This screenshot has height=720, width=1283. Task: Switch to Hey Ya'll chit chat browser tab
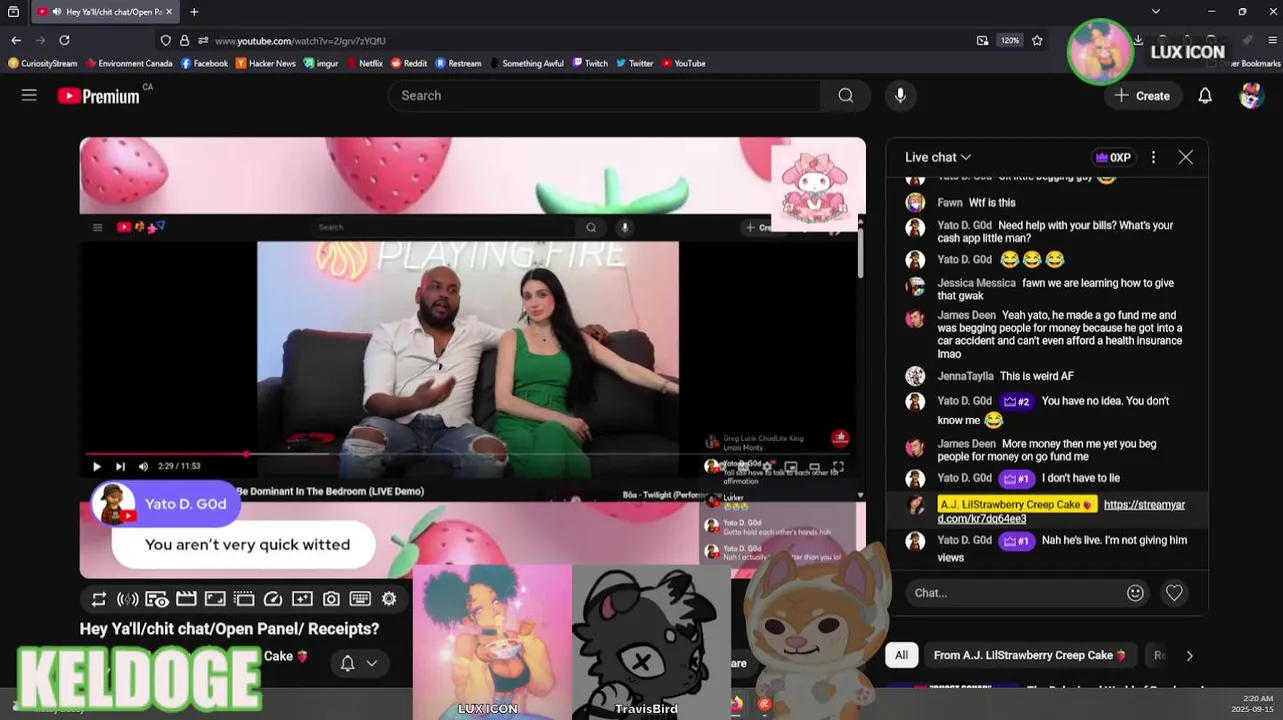coord(104,12)
